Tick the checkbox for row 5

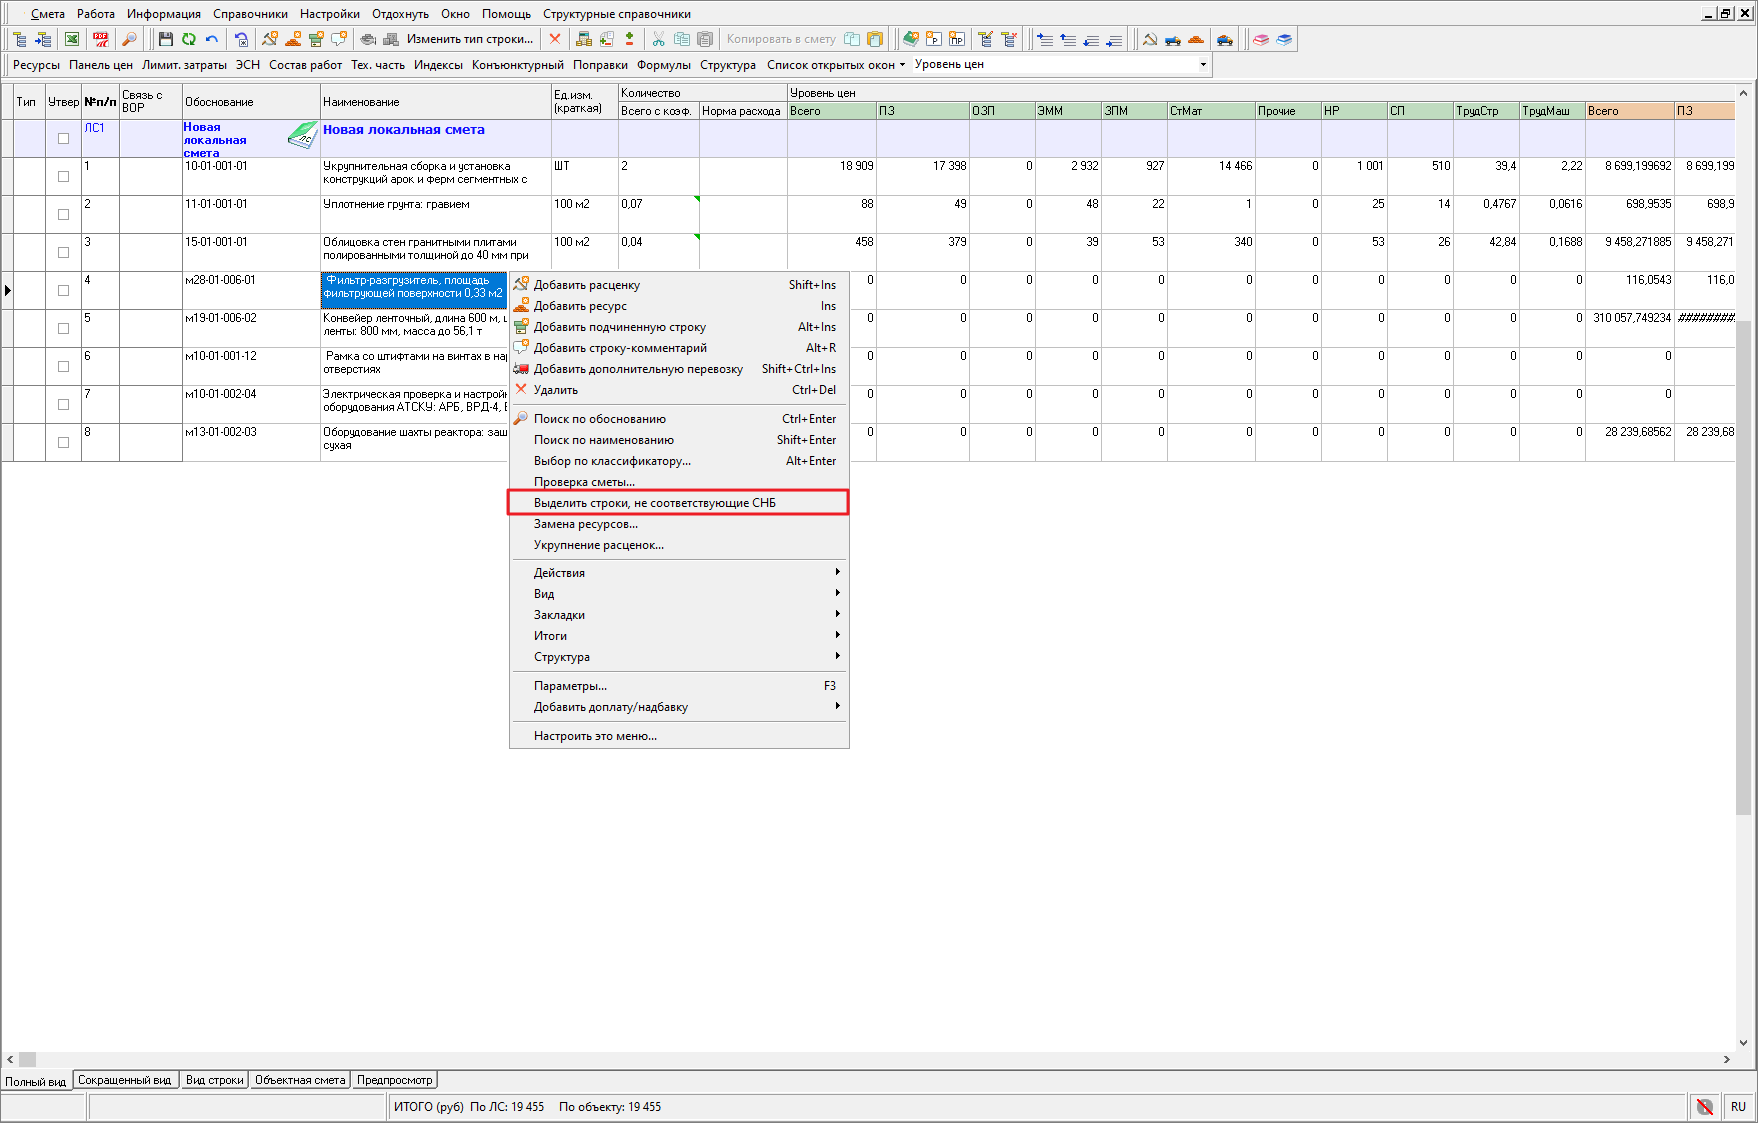(63, 329)
